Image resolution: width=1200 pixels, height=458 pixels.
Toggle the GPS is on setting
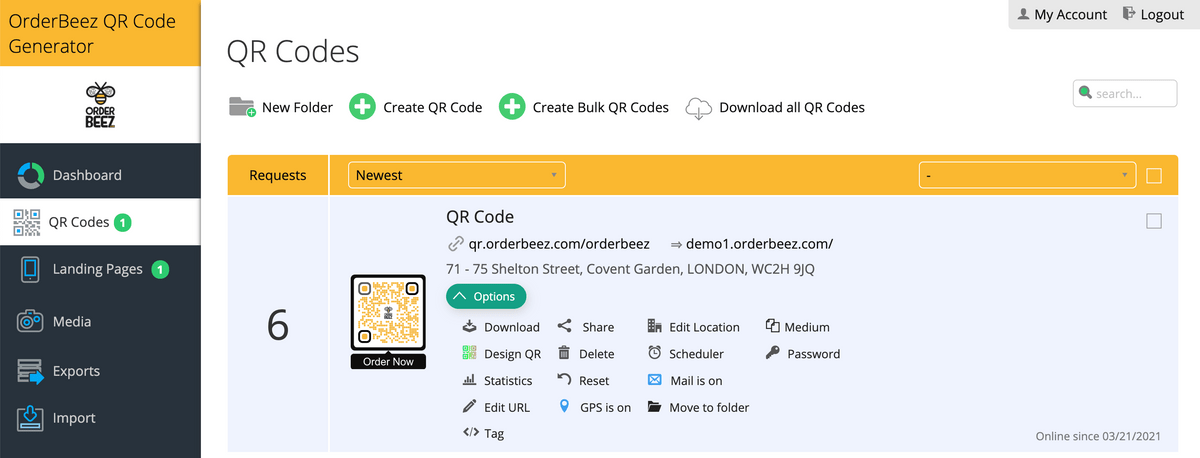click(595, 408)
